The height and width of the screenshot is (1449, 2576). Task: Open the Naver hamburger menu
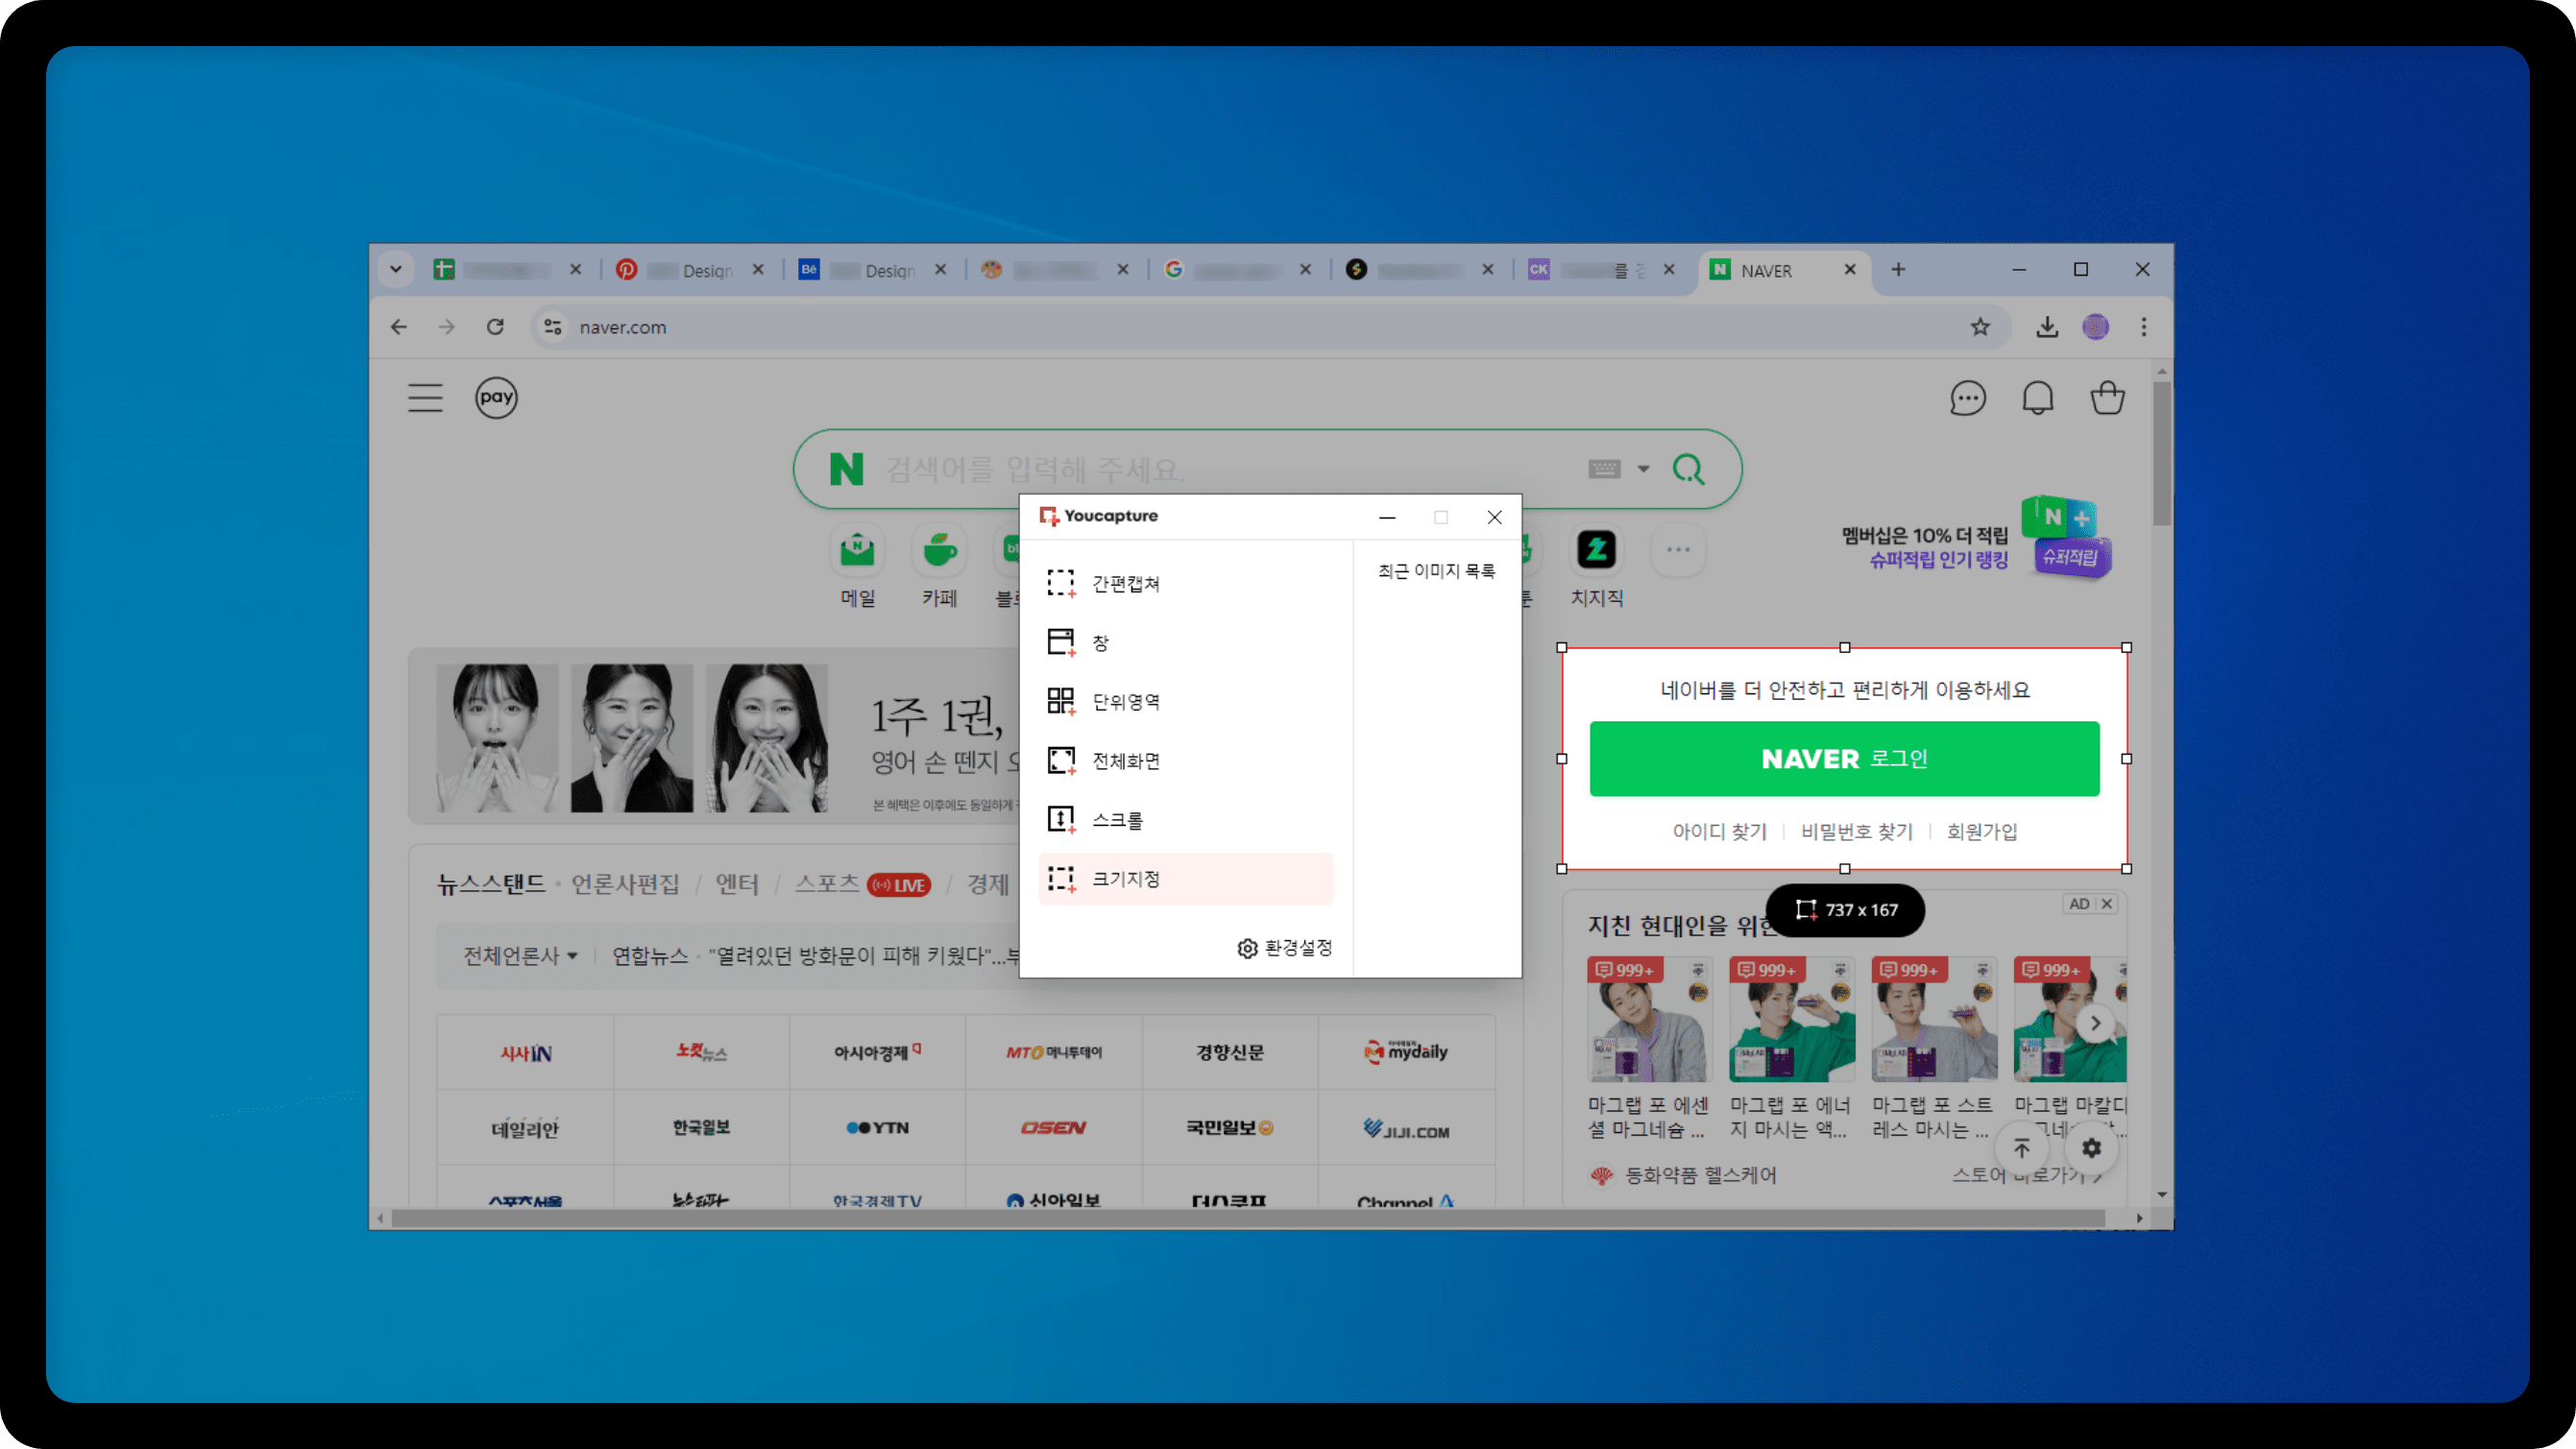425,398
